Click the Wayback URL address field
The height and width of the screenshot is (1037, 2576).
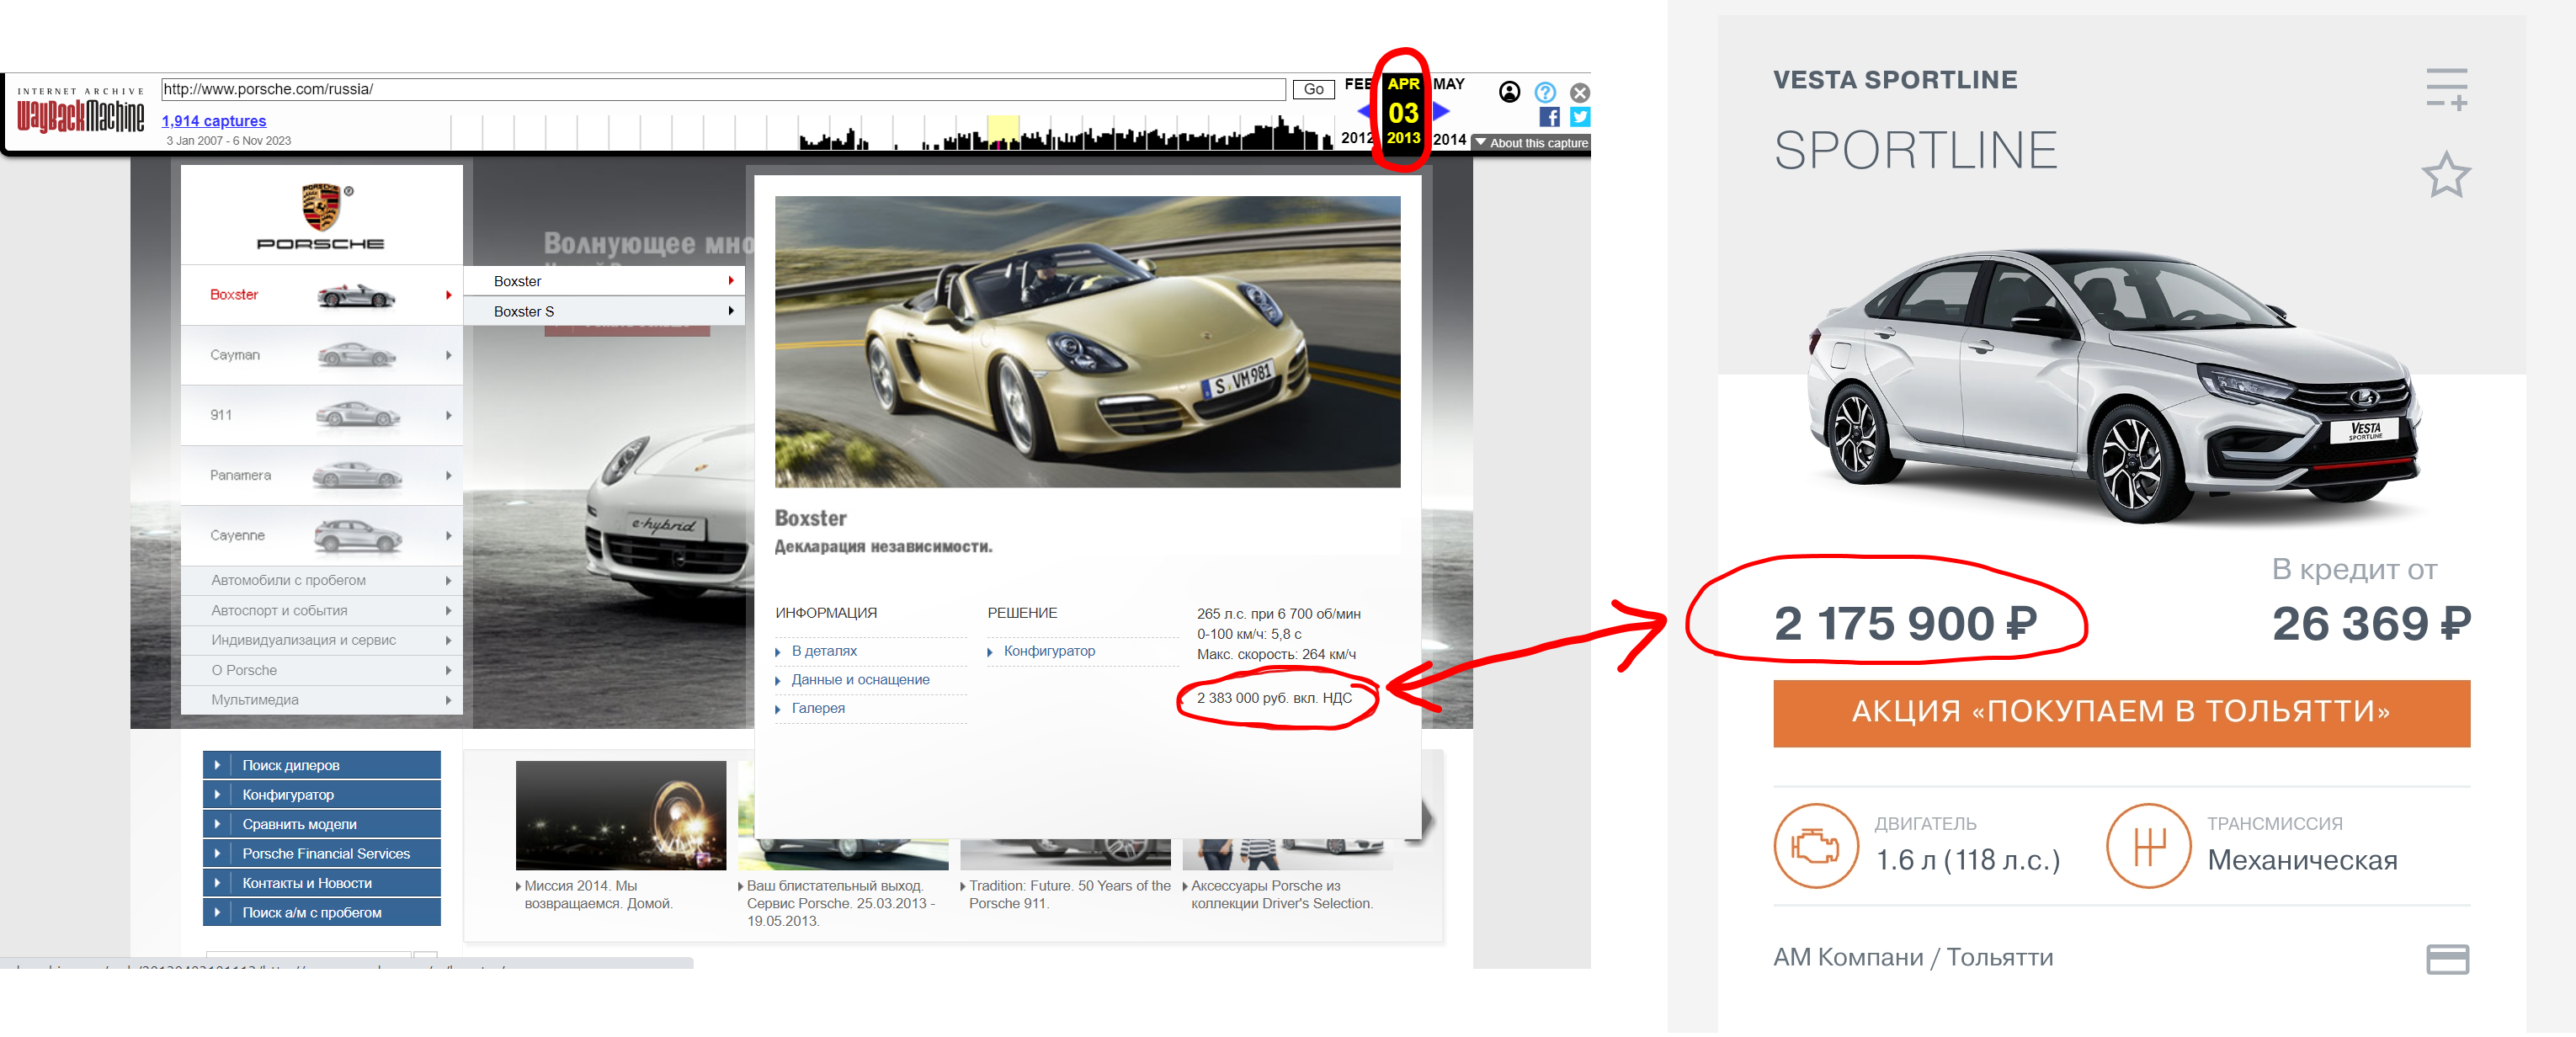pos(723,89)
